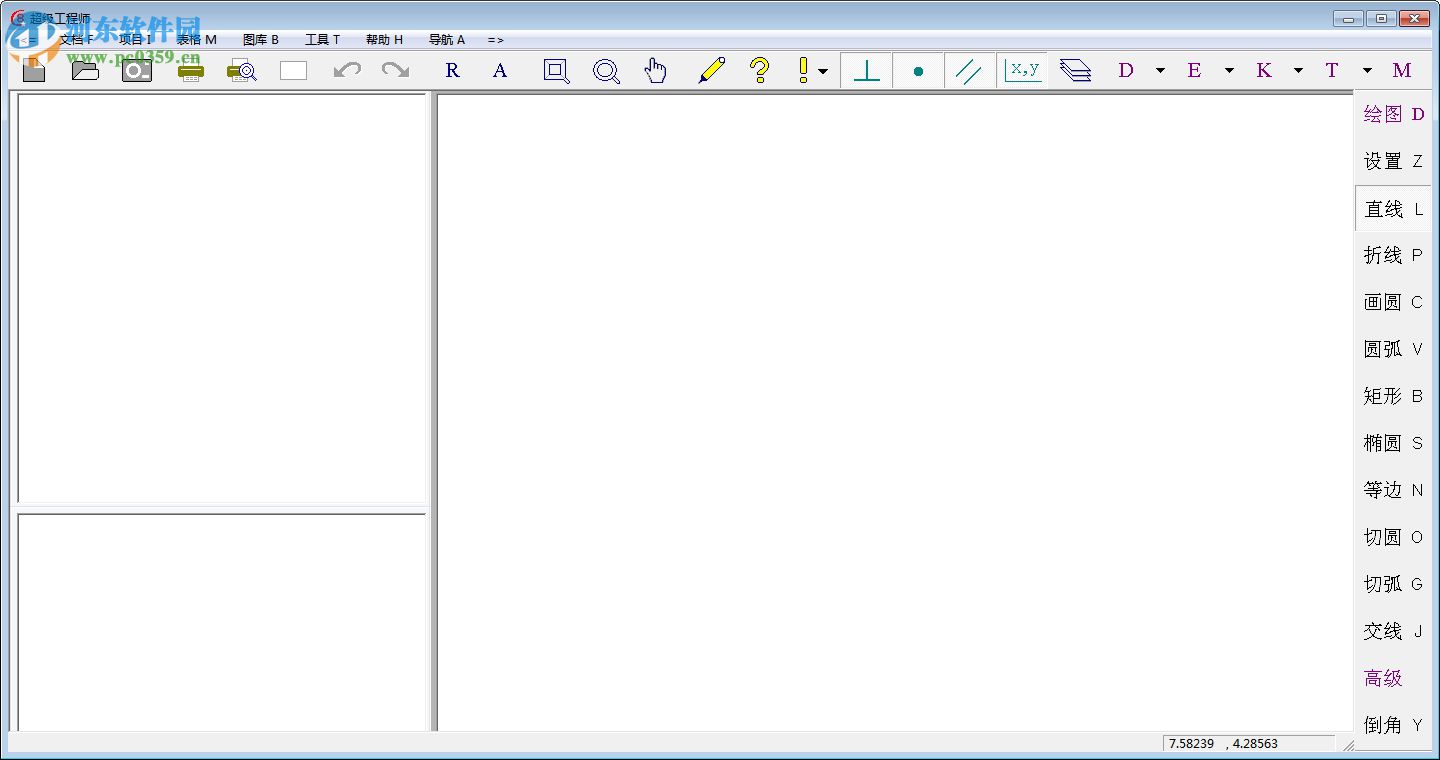Open the 项目 I menu
The image size is (1440, 760).
click(x=135, y=40)
